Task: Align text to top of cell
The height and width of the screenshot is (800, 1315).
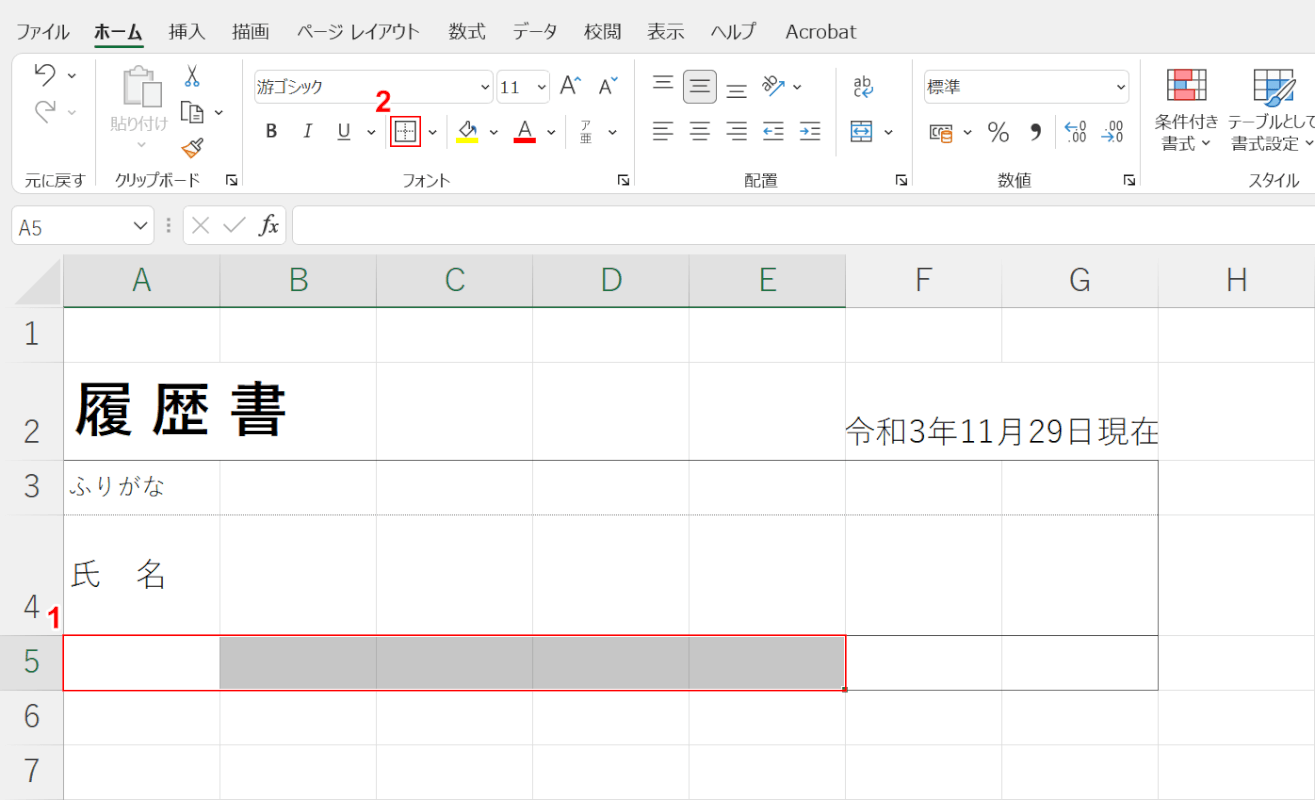Action: coord(663,86)
